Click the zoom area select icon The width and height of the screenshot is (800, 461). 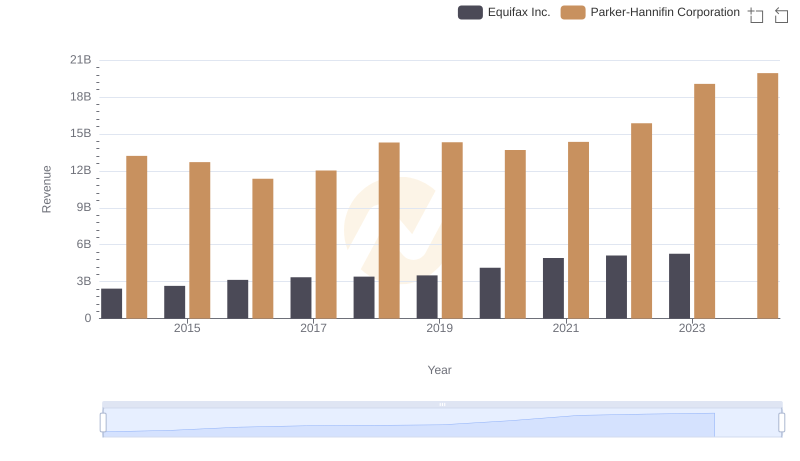(x=756, y=15)
